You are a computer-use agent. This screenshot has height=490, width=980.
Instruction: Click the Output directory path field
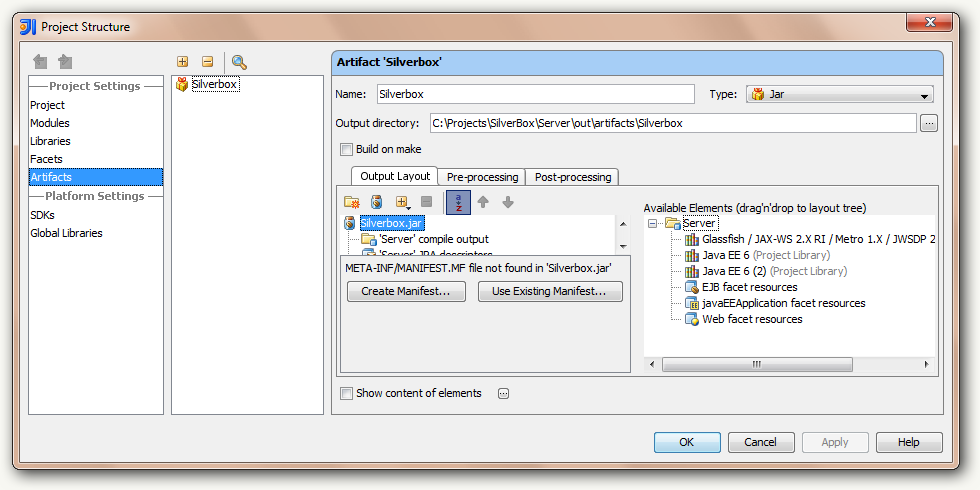[673, 123]
